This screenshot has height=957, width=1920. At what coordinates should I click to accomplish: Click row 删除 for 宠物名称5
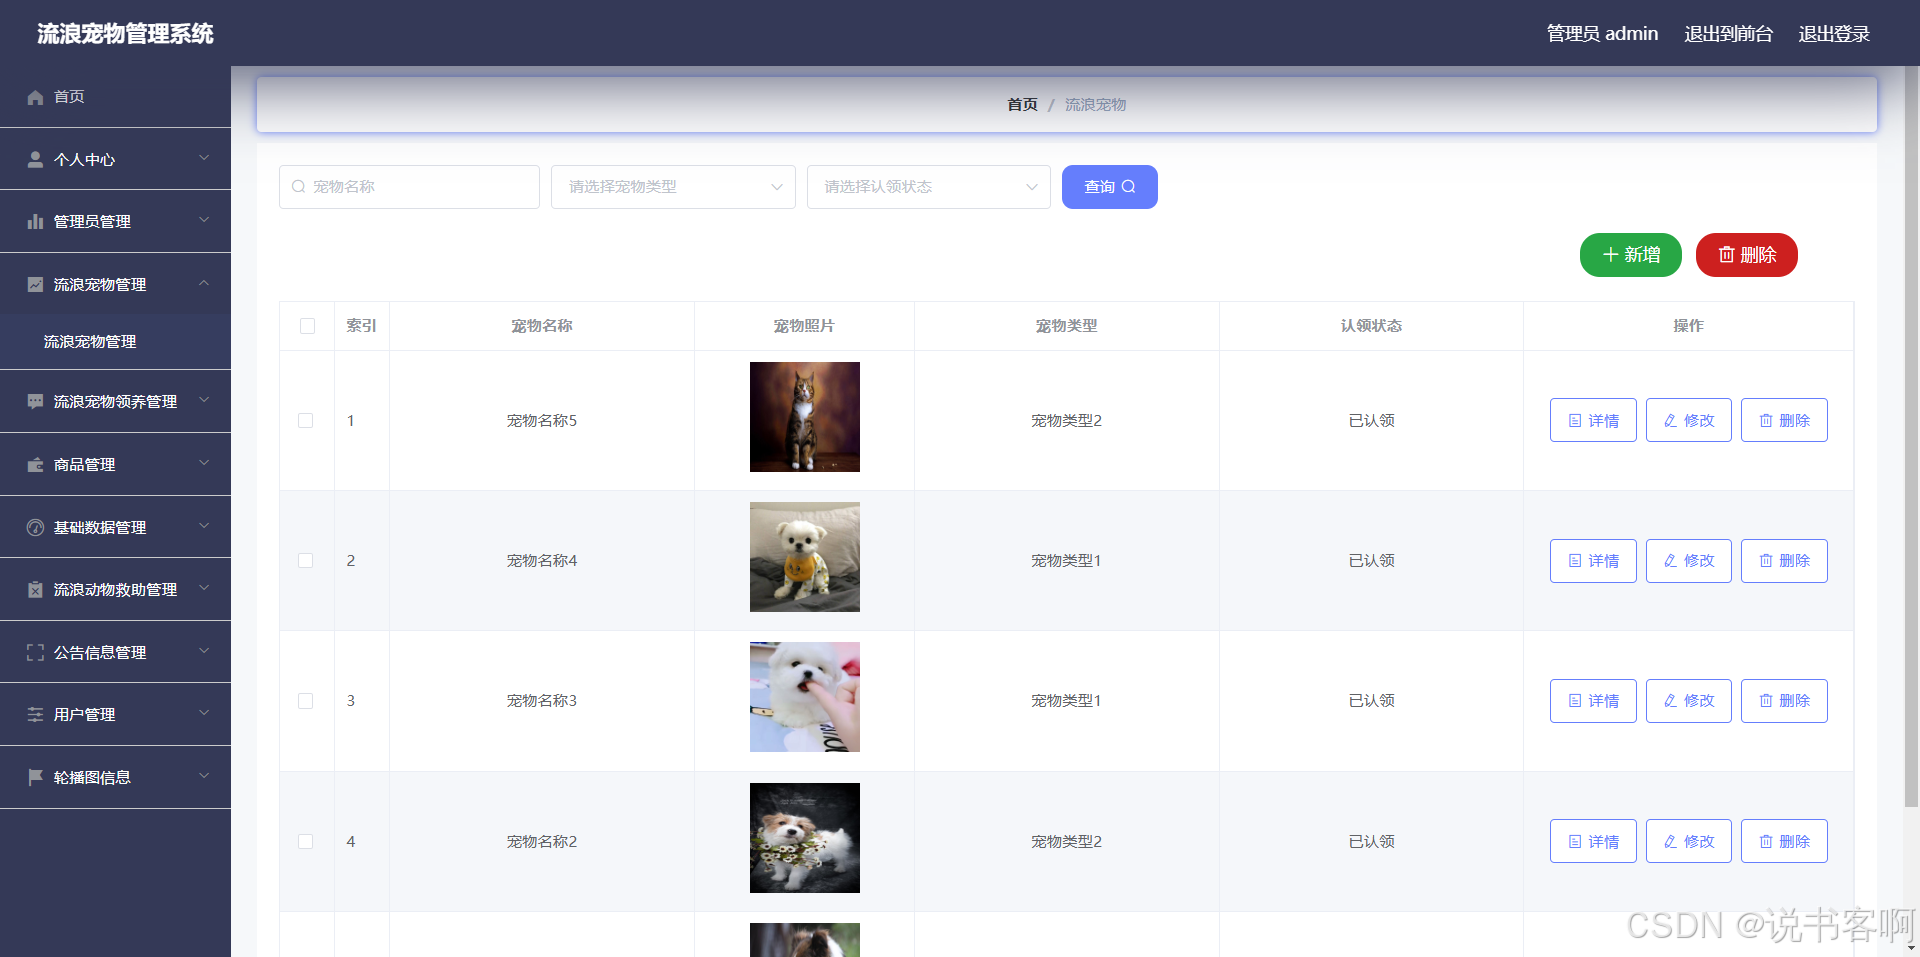tap(1784, 420)
